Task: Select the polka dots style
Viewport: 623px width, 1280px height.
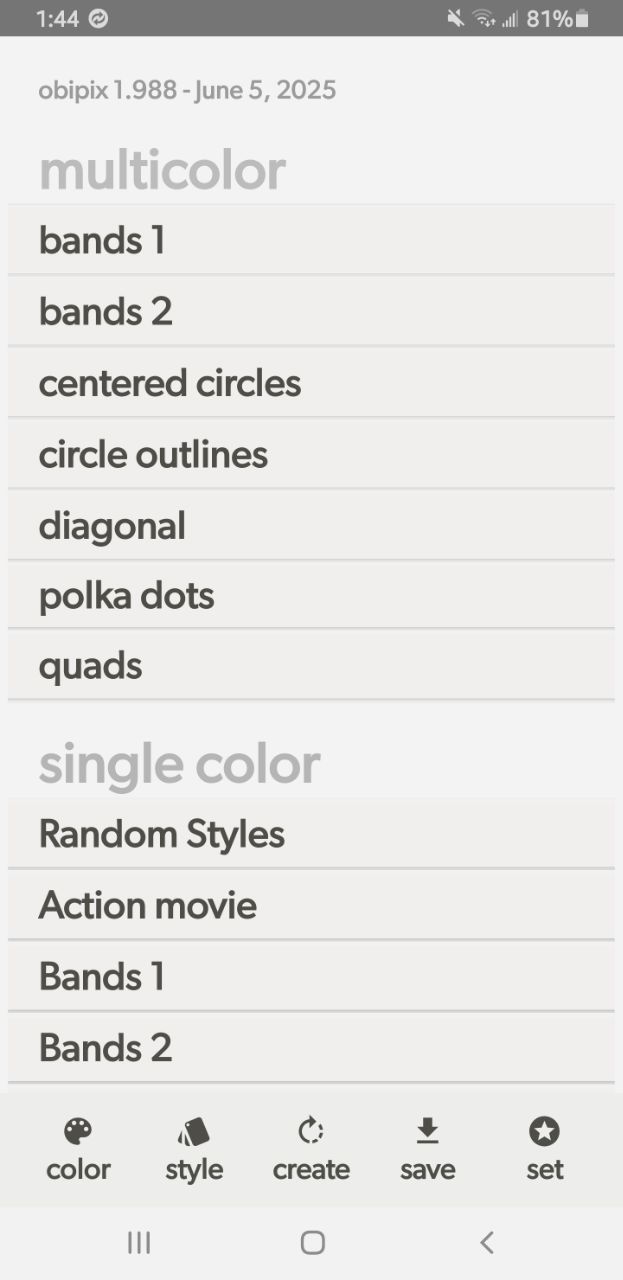Action: [311, 596]
